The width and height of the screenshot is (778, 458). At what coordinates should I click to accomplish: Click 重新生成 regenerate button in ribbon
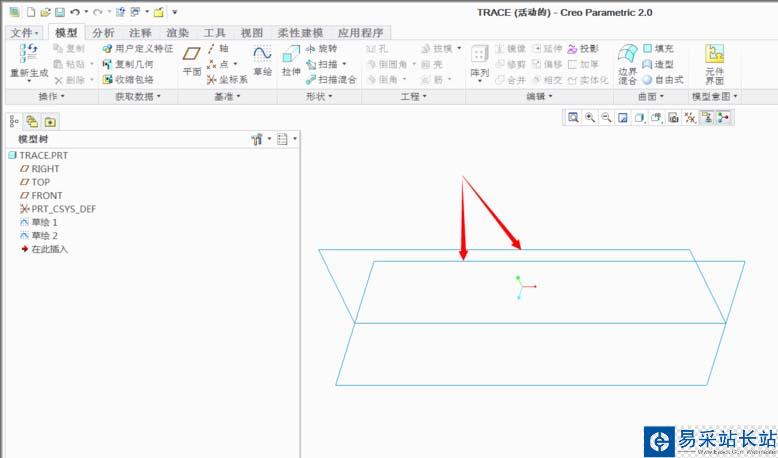[29, 64]
